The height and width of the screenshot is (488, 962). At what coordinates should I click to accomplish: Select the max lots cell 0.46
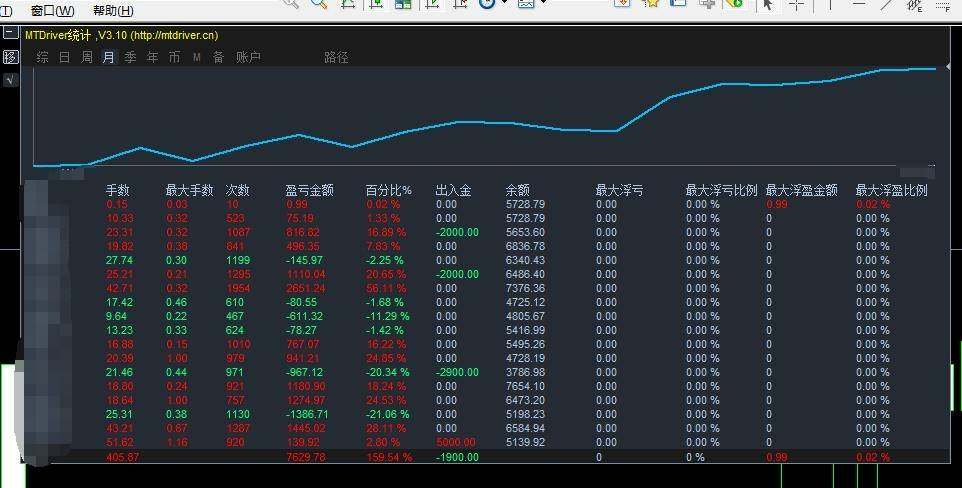click(x=177, y=302)
